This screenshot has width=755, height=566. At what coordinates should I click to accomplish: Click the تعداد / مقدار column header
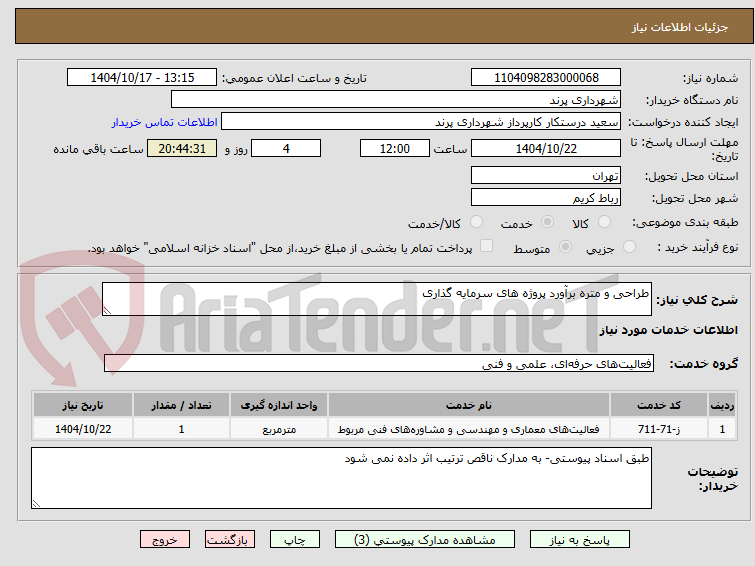click(182, 405)
